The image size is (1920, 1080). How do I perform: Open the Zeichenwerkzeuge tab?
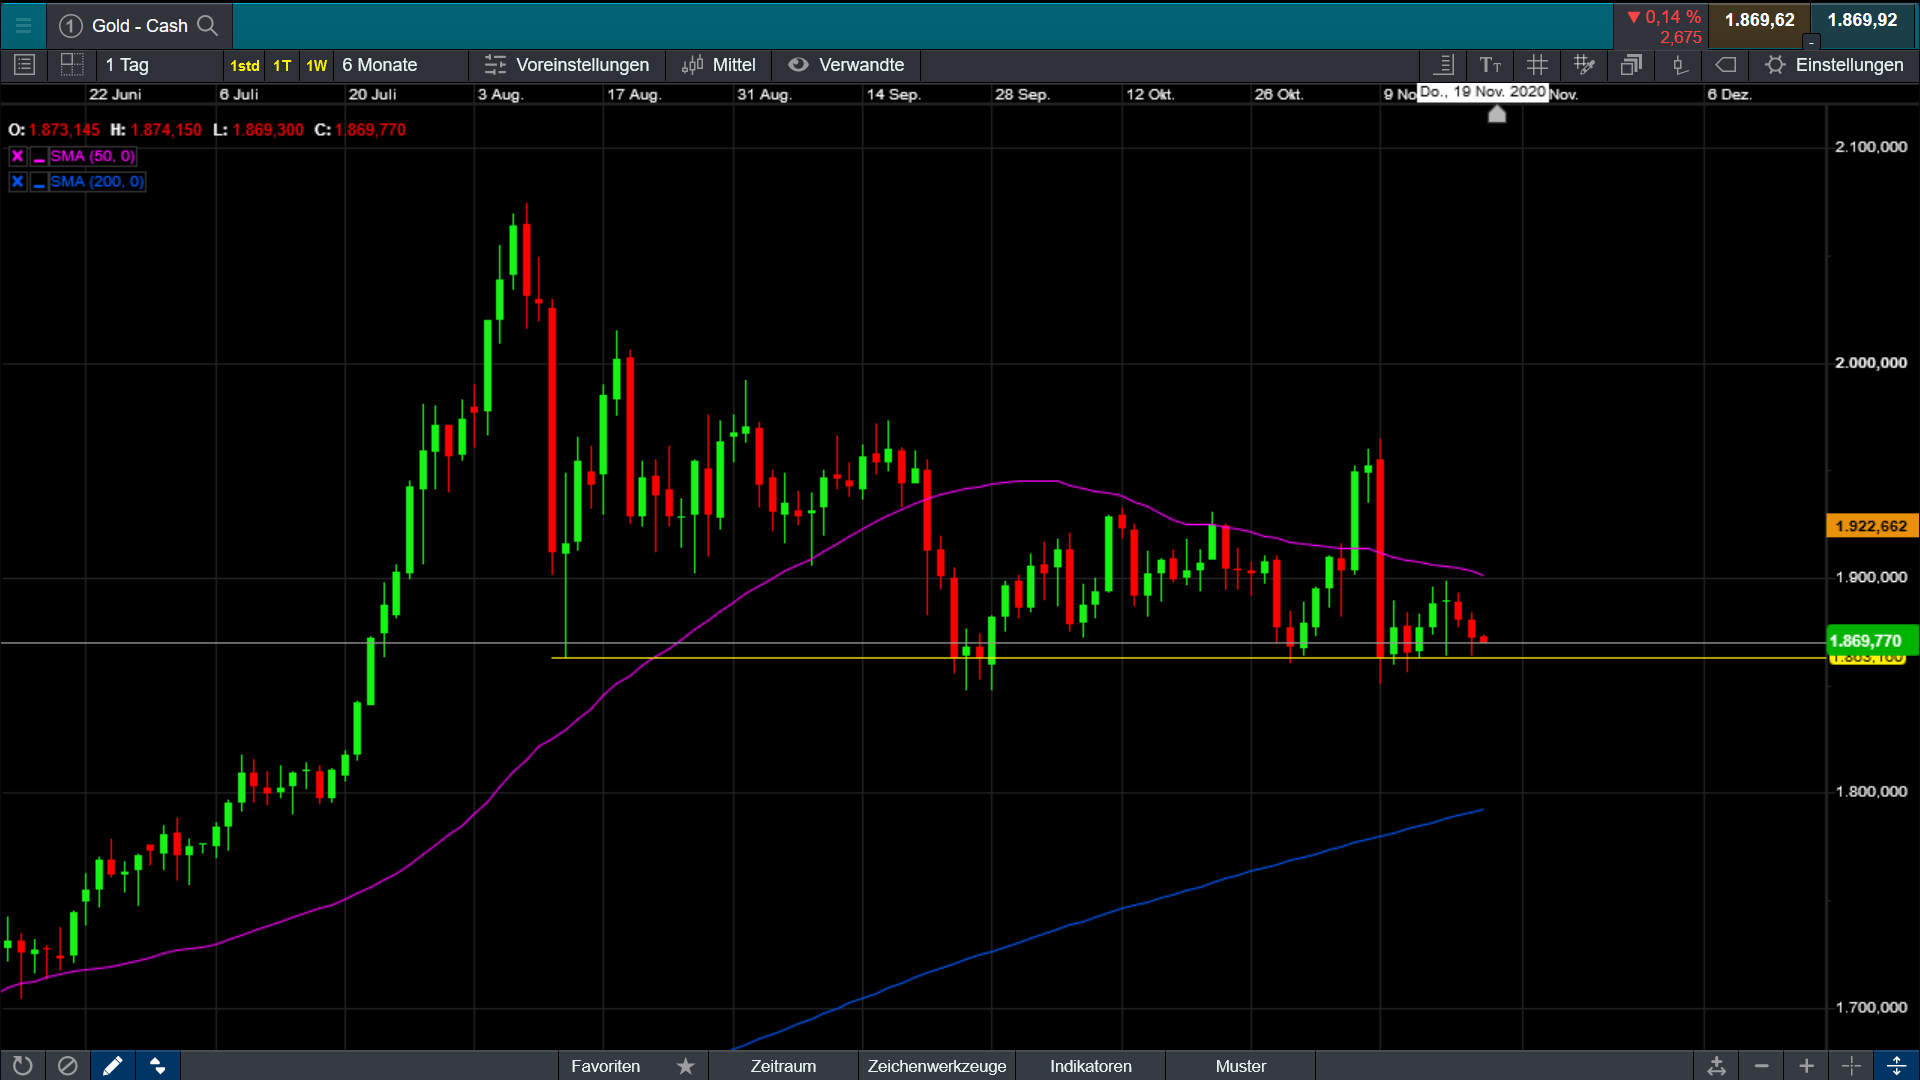click(936, 1066)
